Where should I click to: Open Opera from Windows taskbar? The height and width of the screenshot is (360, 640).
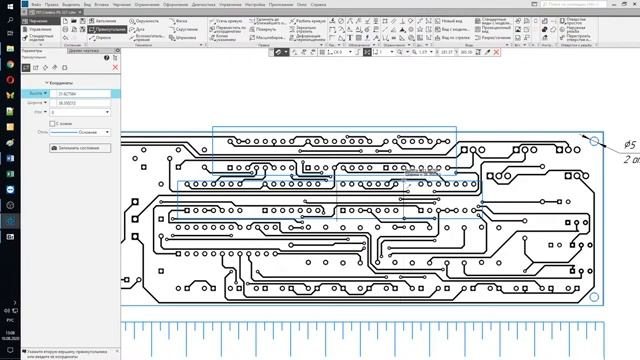pyautogui.click(x=10, y=80)
